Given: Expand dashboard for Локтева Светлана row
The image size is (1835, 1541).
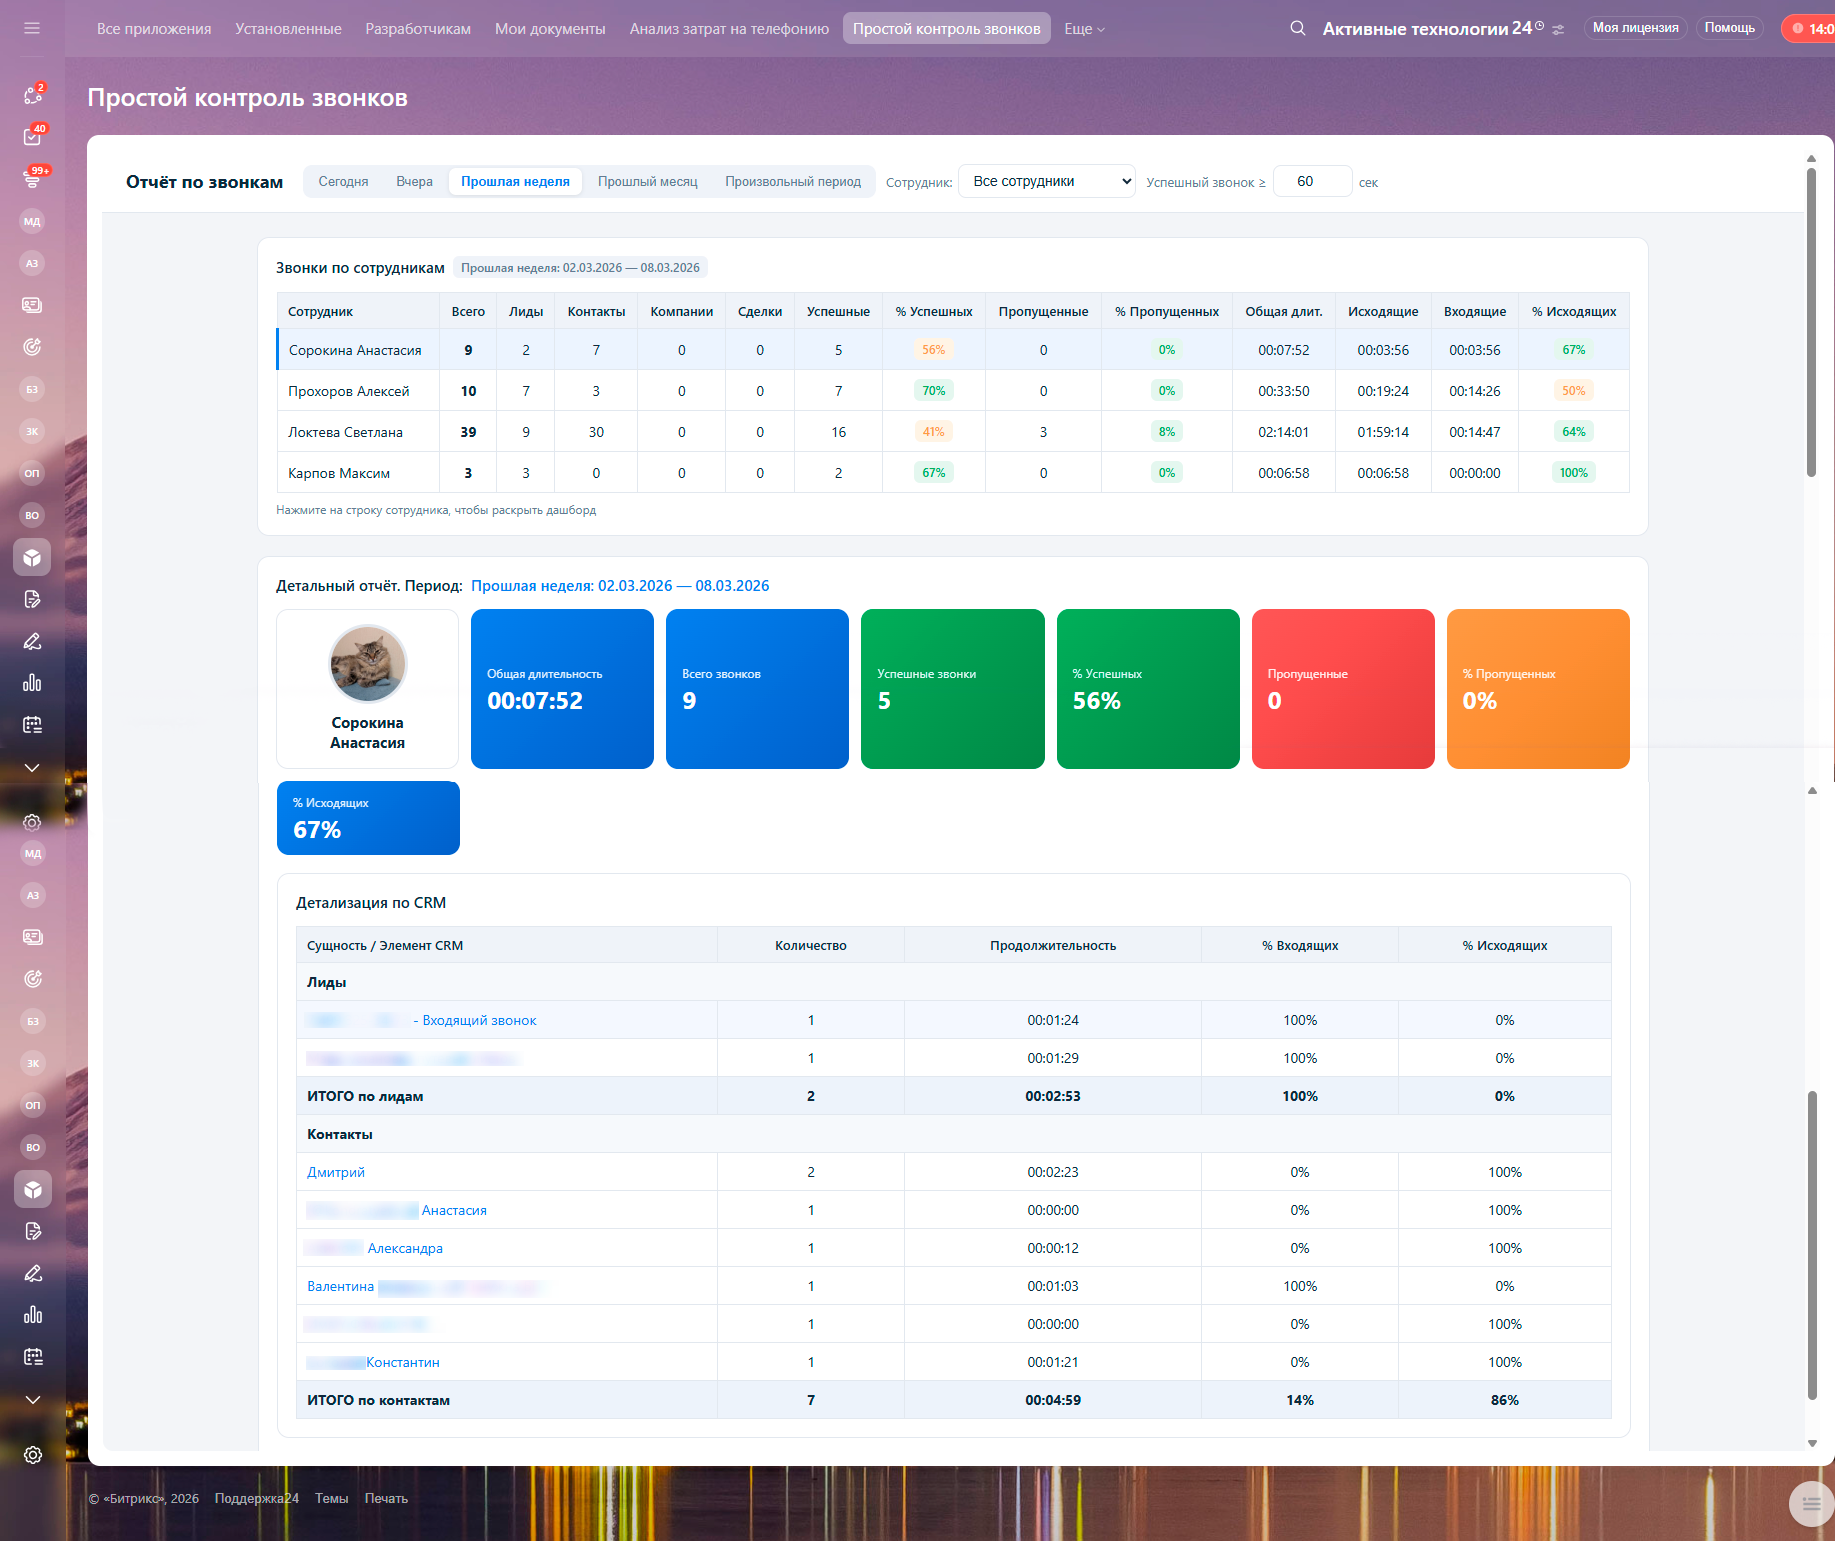Looking at the screenshot, I should click(x=346, y=432).
